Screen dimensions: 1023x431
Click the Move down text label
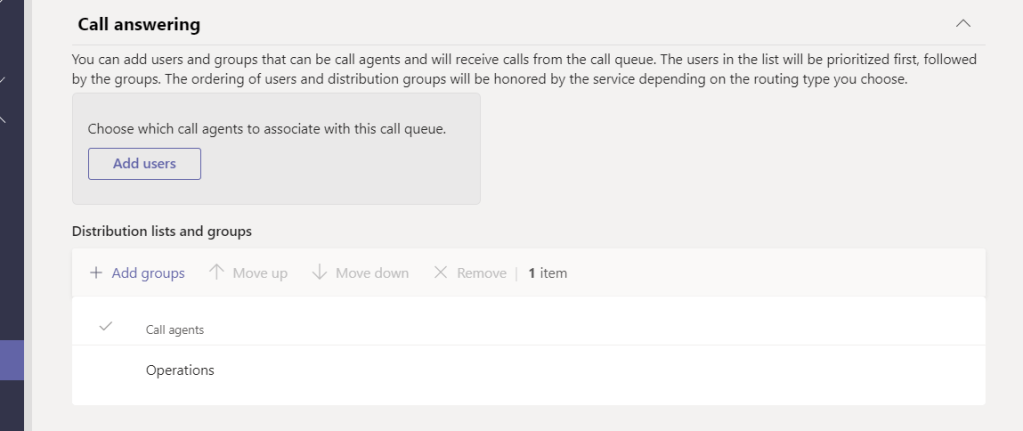click(x=372, y=273)
